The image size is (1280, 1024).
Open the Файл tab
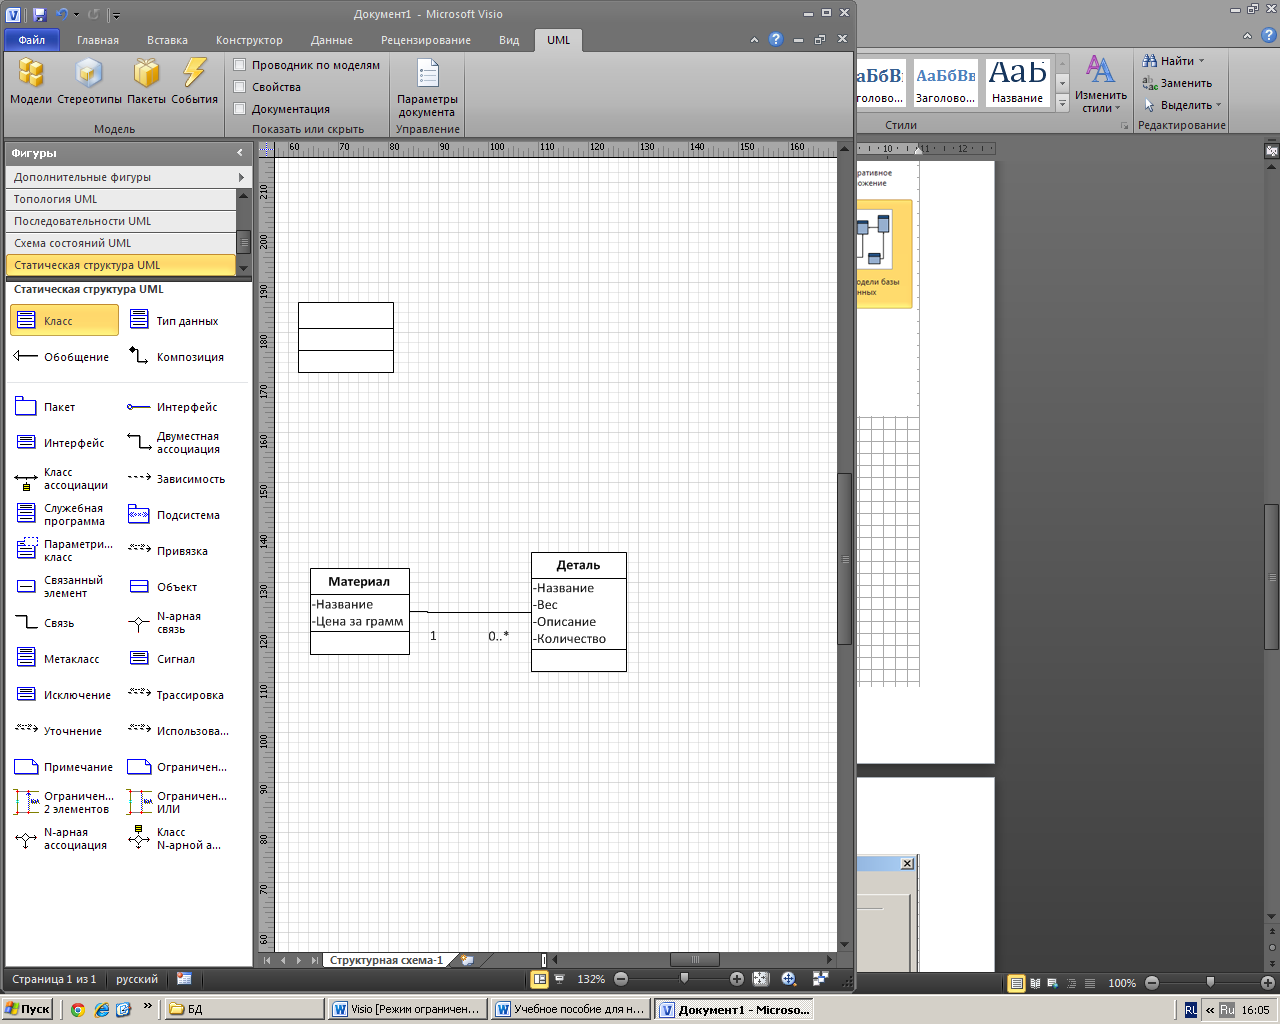pos(32,40)
